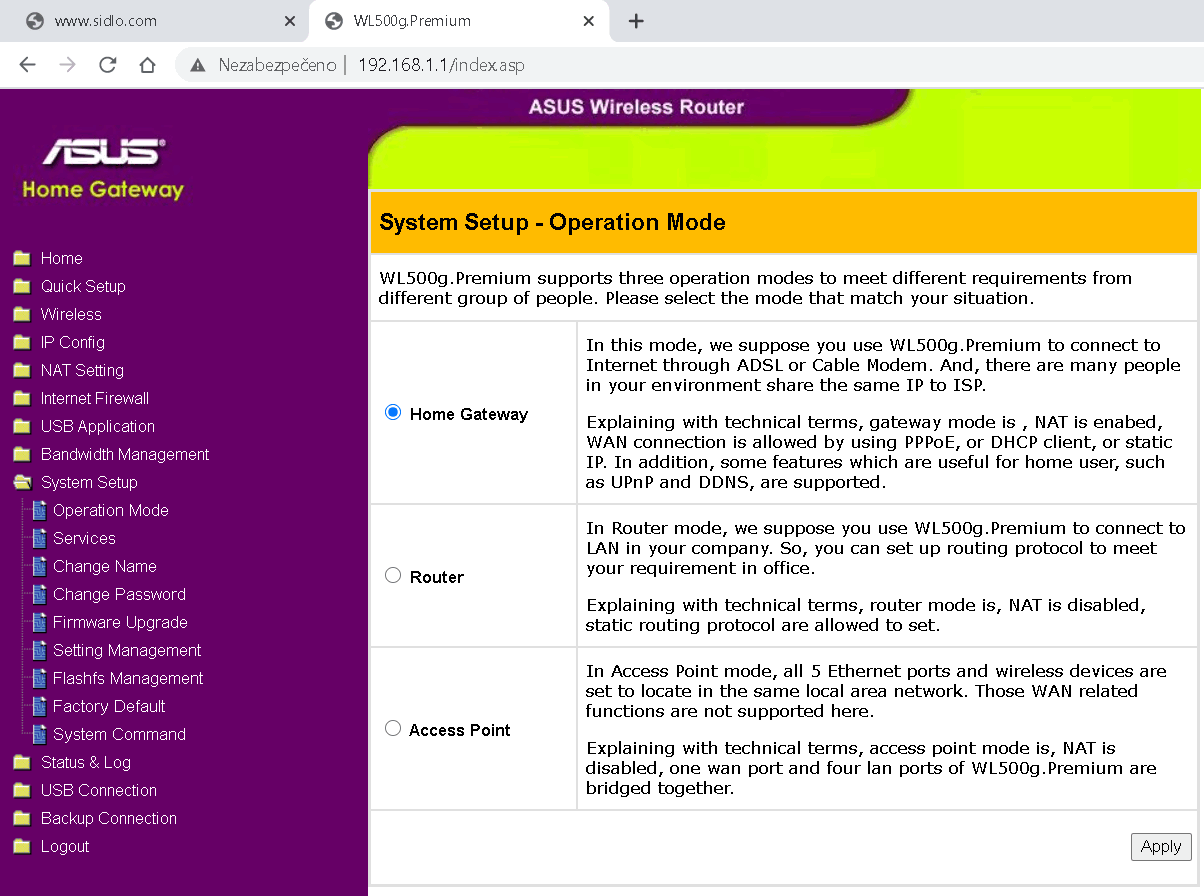Click the browser reload icon
1204x896 pixels.
(x=107, y=65)
